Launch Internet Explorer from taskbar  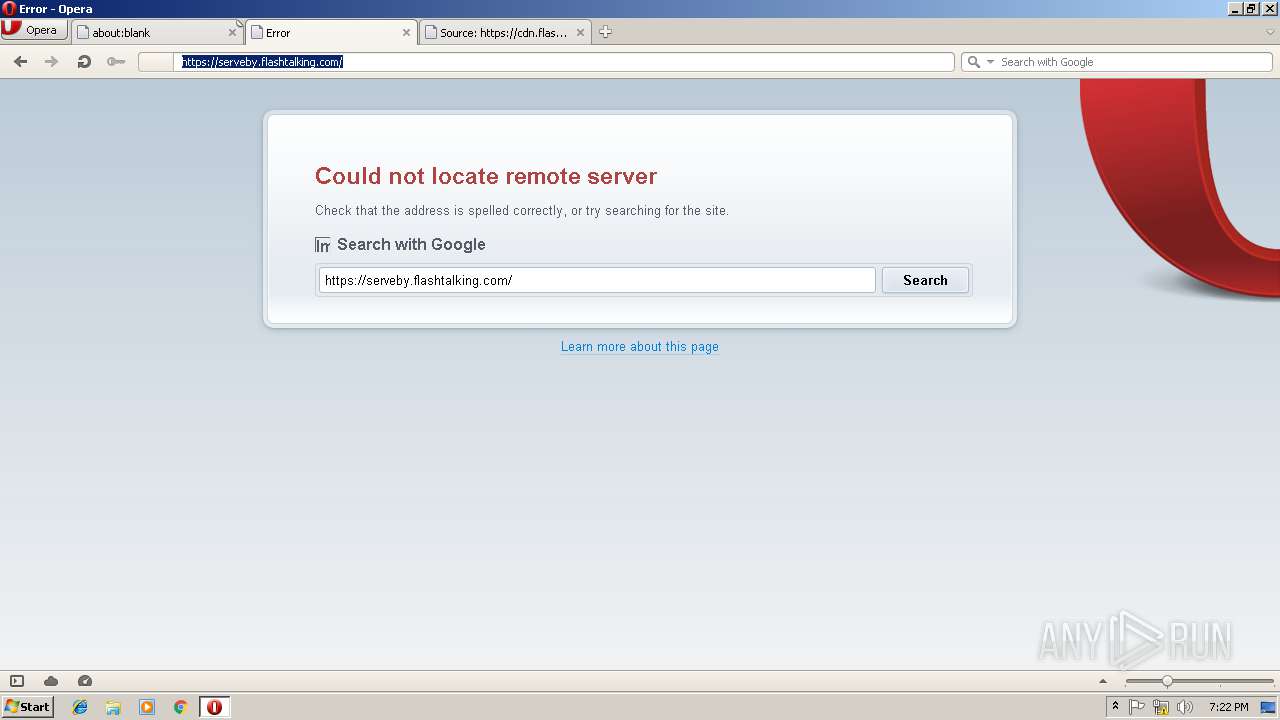point(80,707)
